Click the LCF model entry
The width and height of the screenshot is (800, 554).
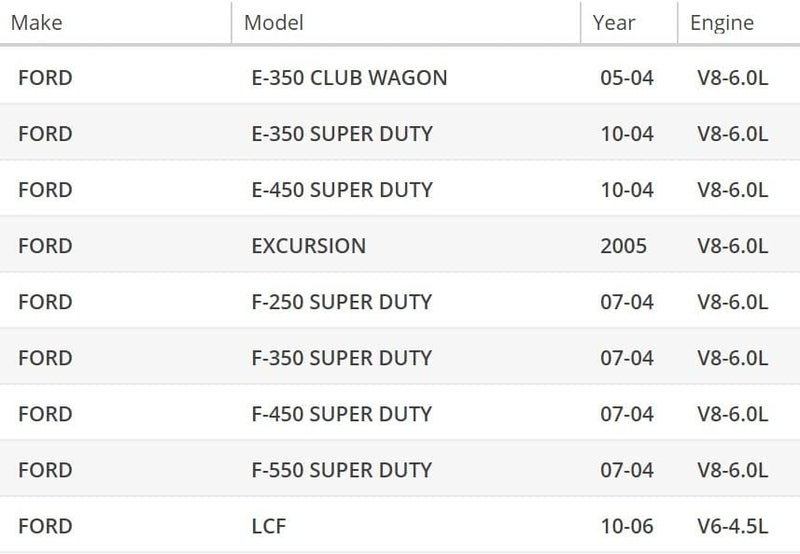tap(269, 526)
